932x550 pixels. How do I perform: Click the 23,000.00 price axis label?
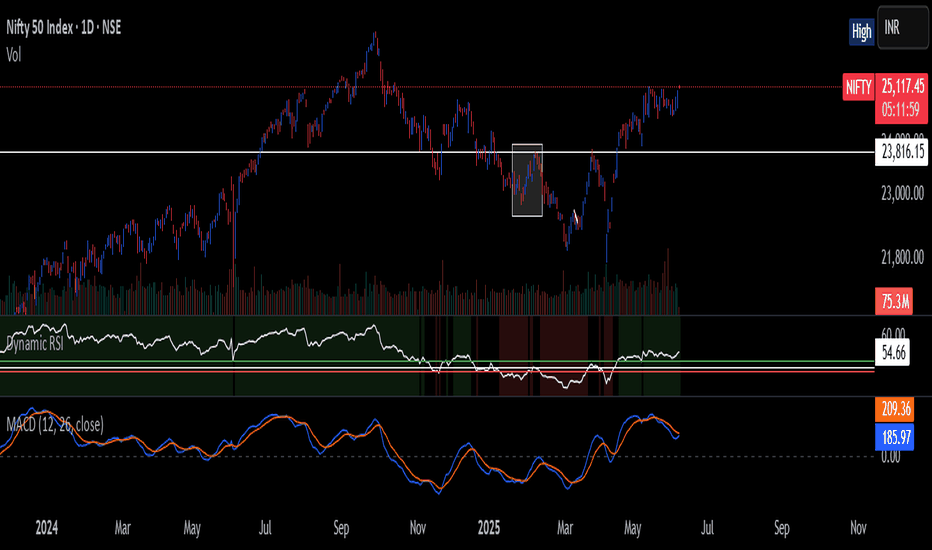click(902, 193)
